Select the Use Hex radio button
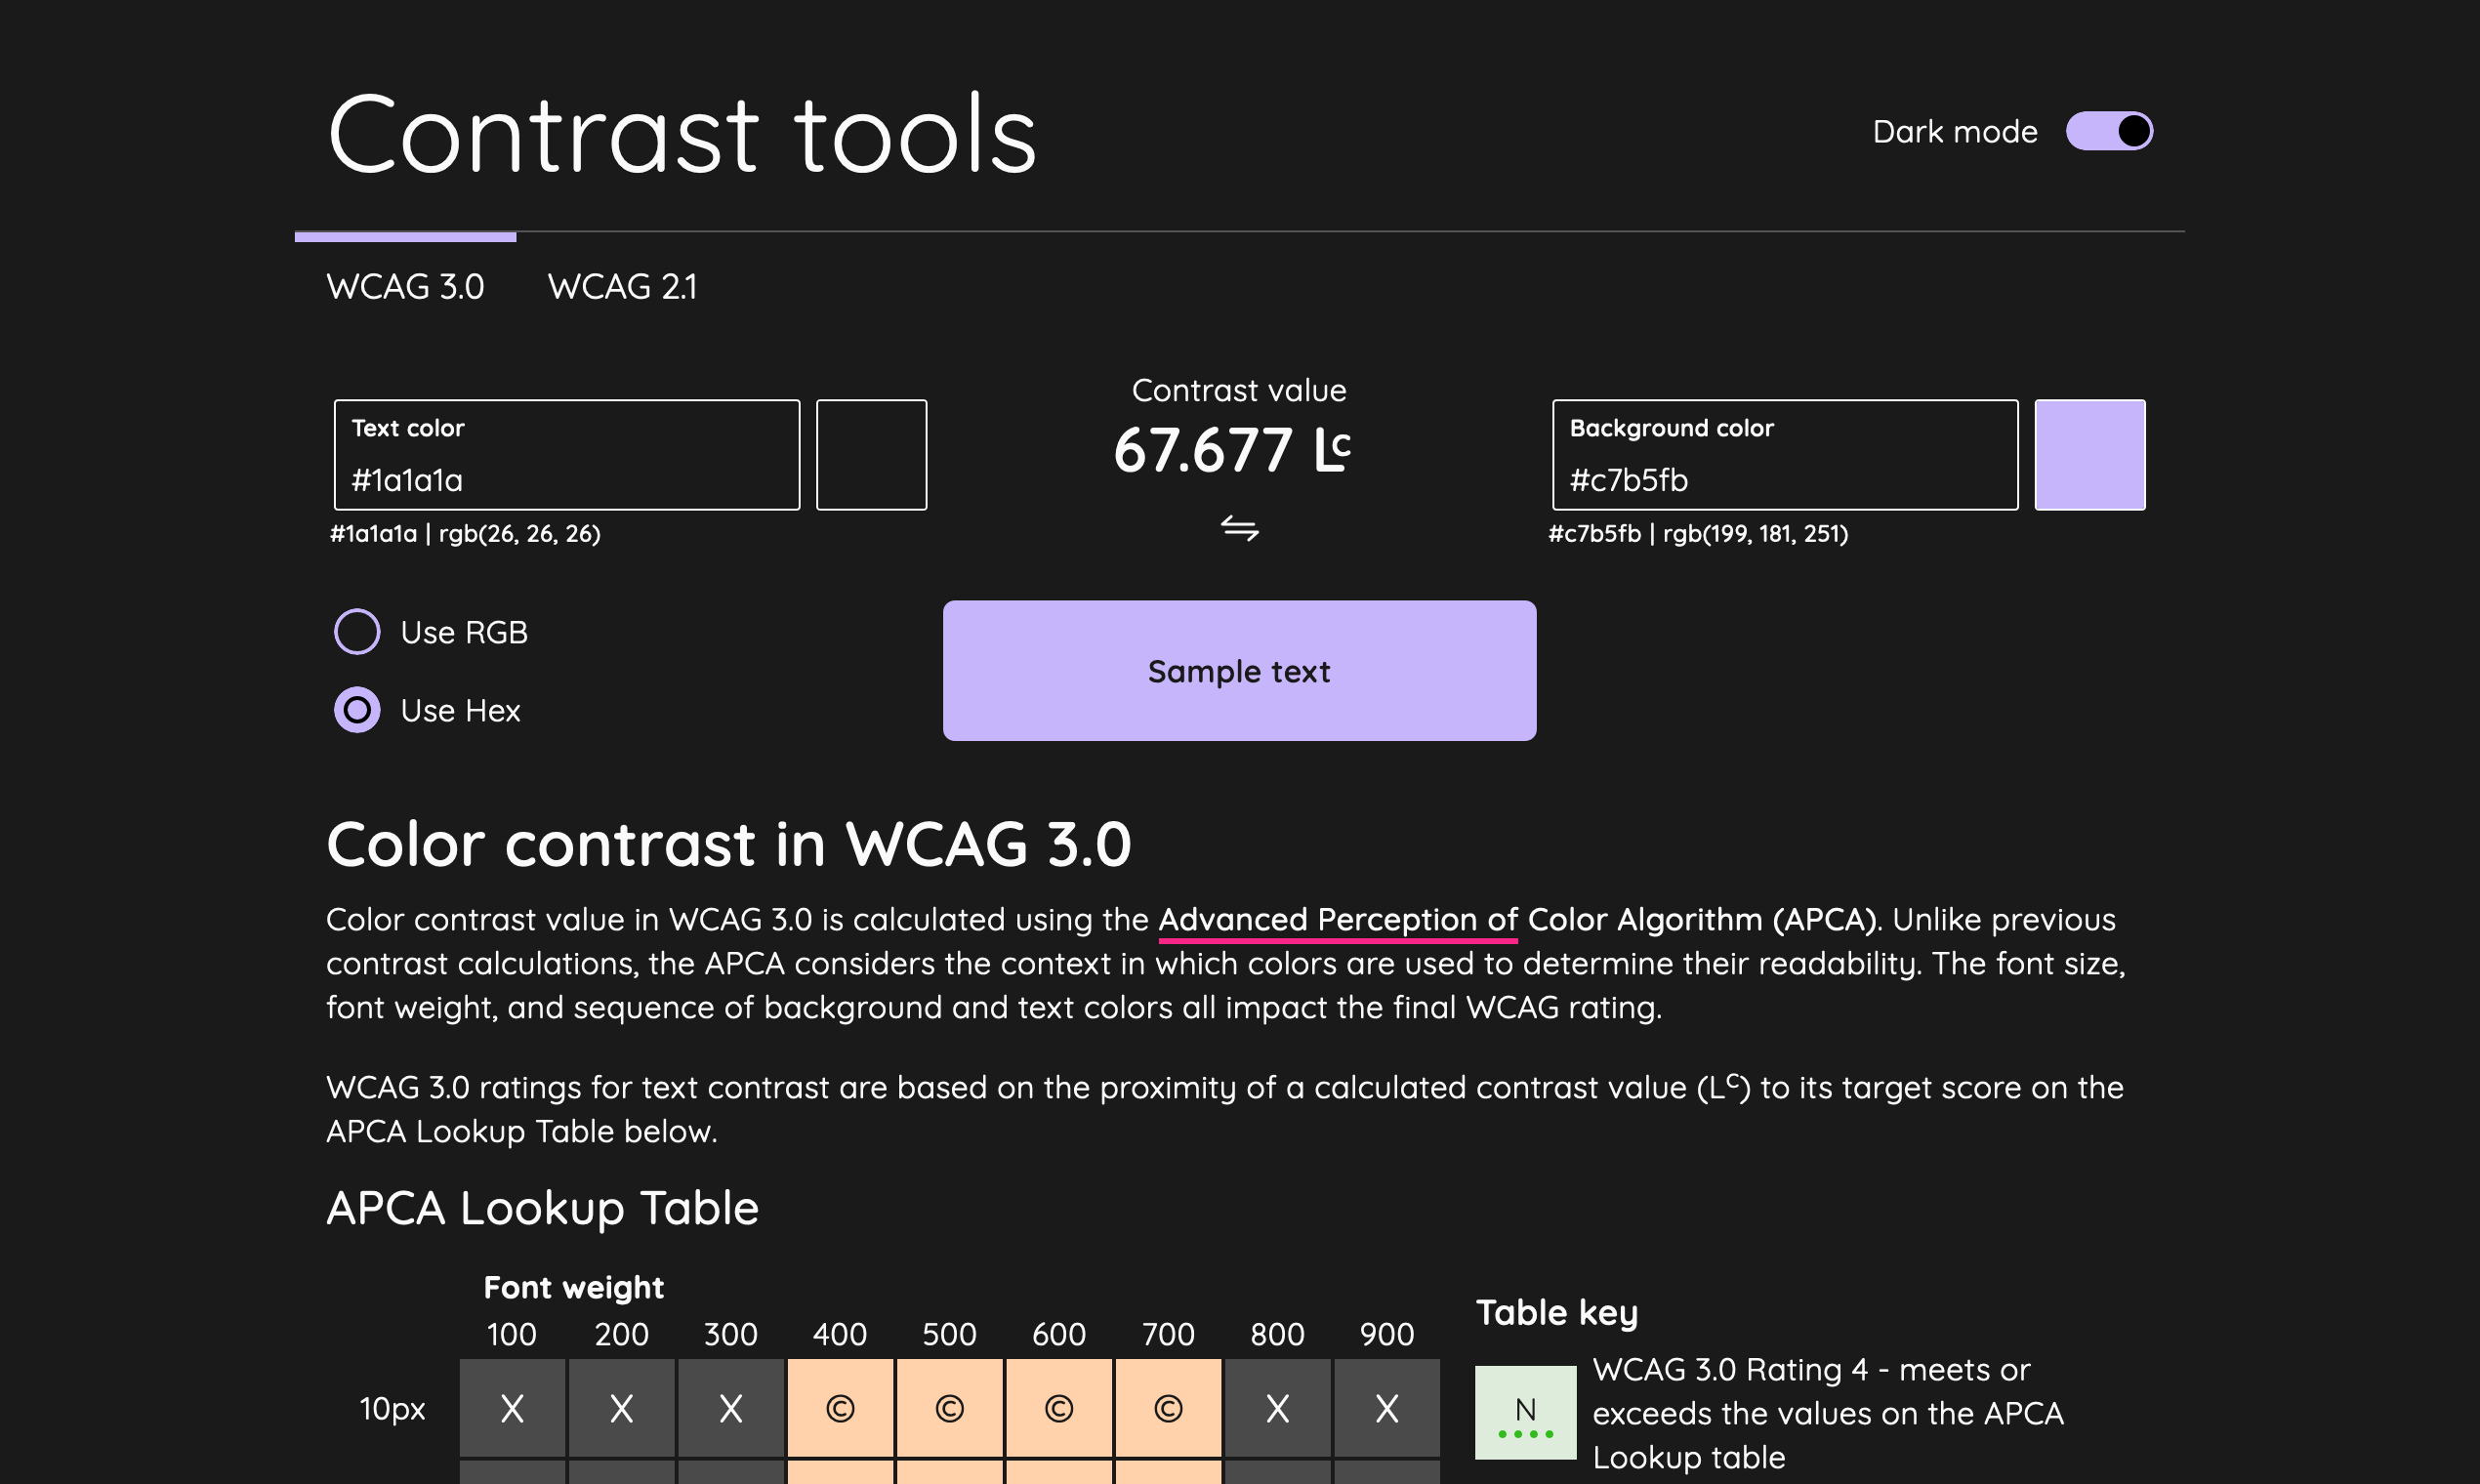The image size is (2480, 1484). coord(357,710)
